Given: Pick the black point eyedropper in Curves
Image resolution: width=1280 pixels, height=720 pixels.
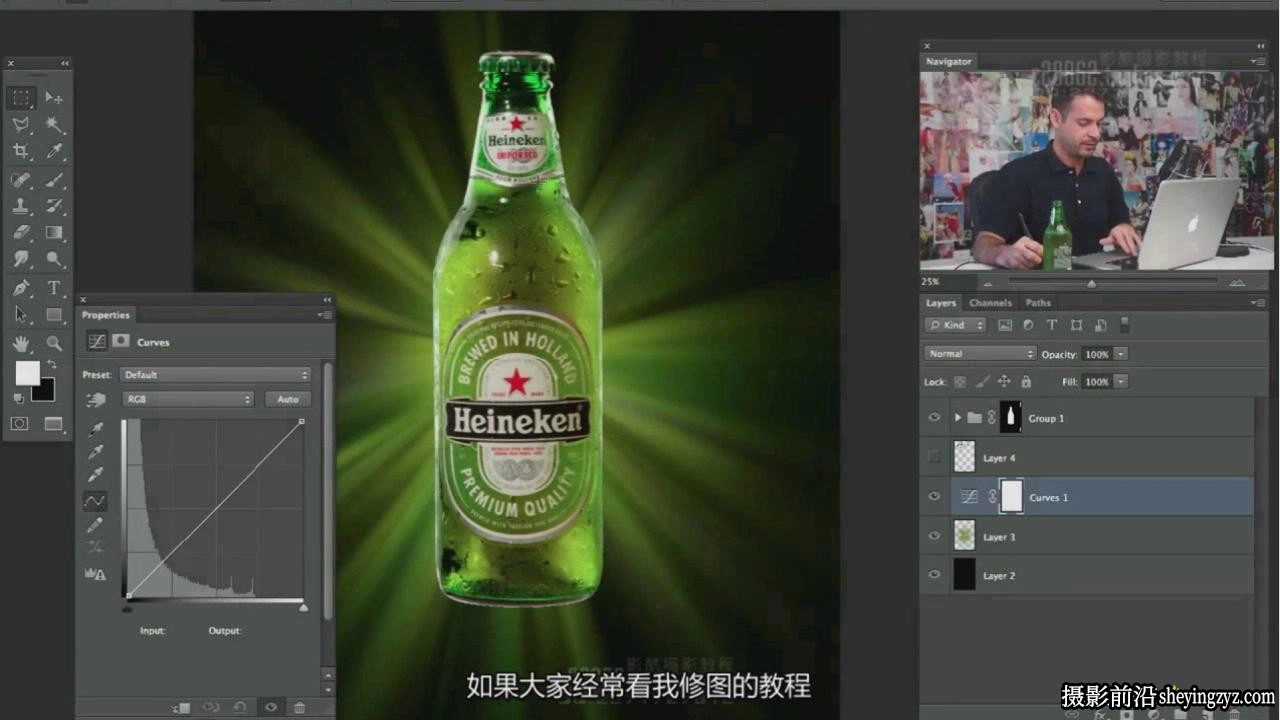Looking at the screenshot, I should click(96, 429).
